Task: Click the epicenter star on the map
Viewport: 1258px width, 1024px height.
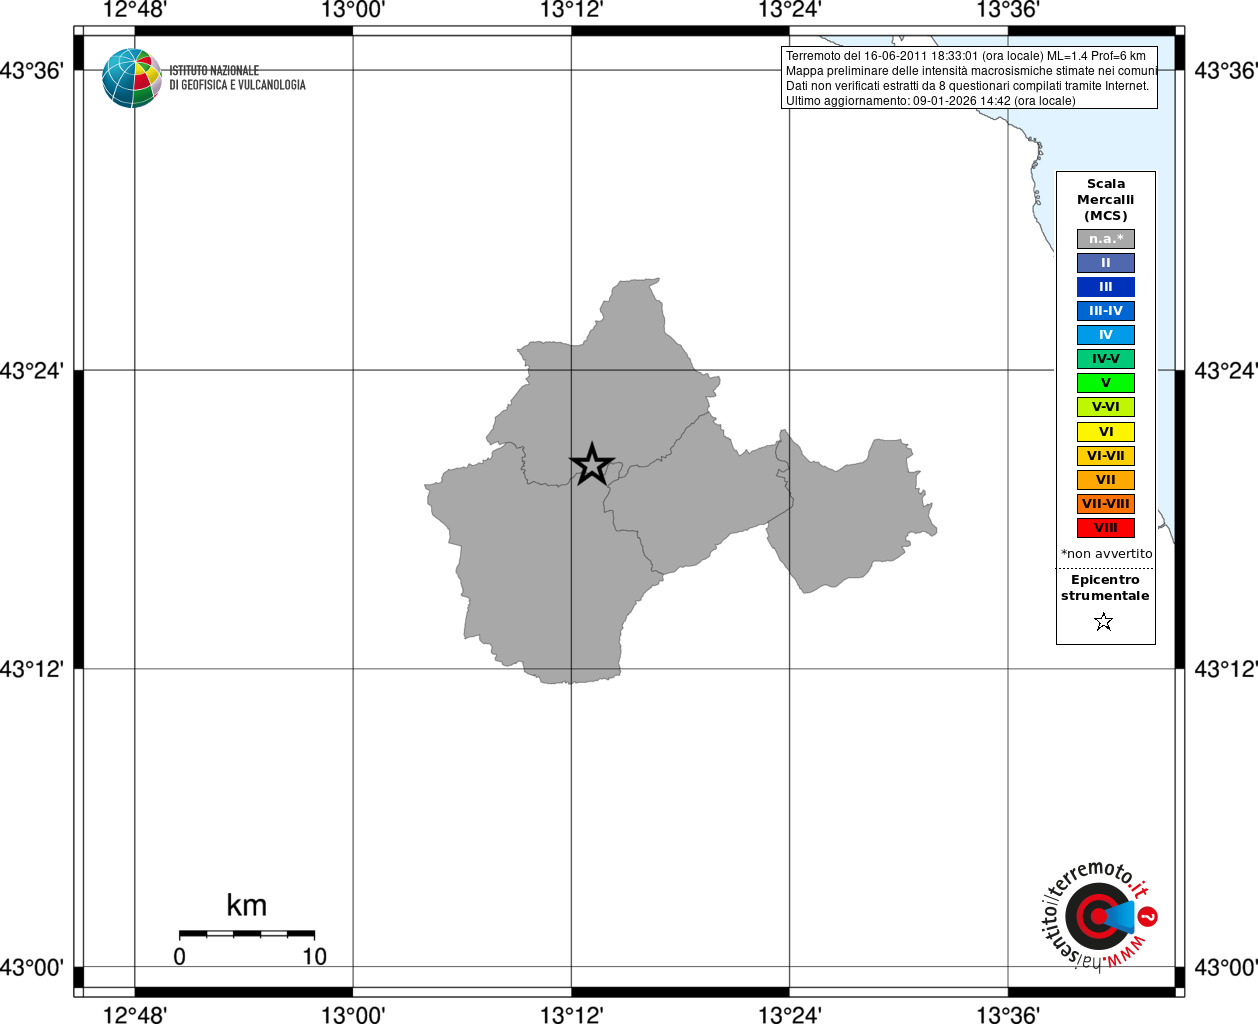Action: [591, 464]
